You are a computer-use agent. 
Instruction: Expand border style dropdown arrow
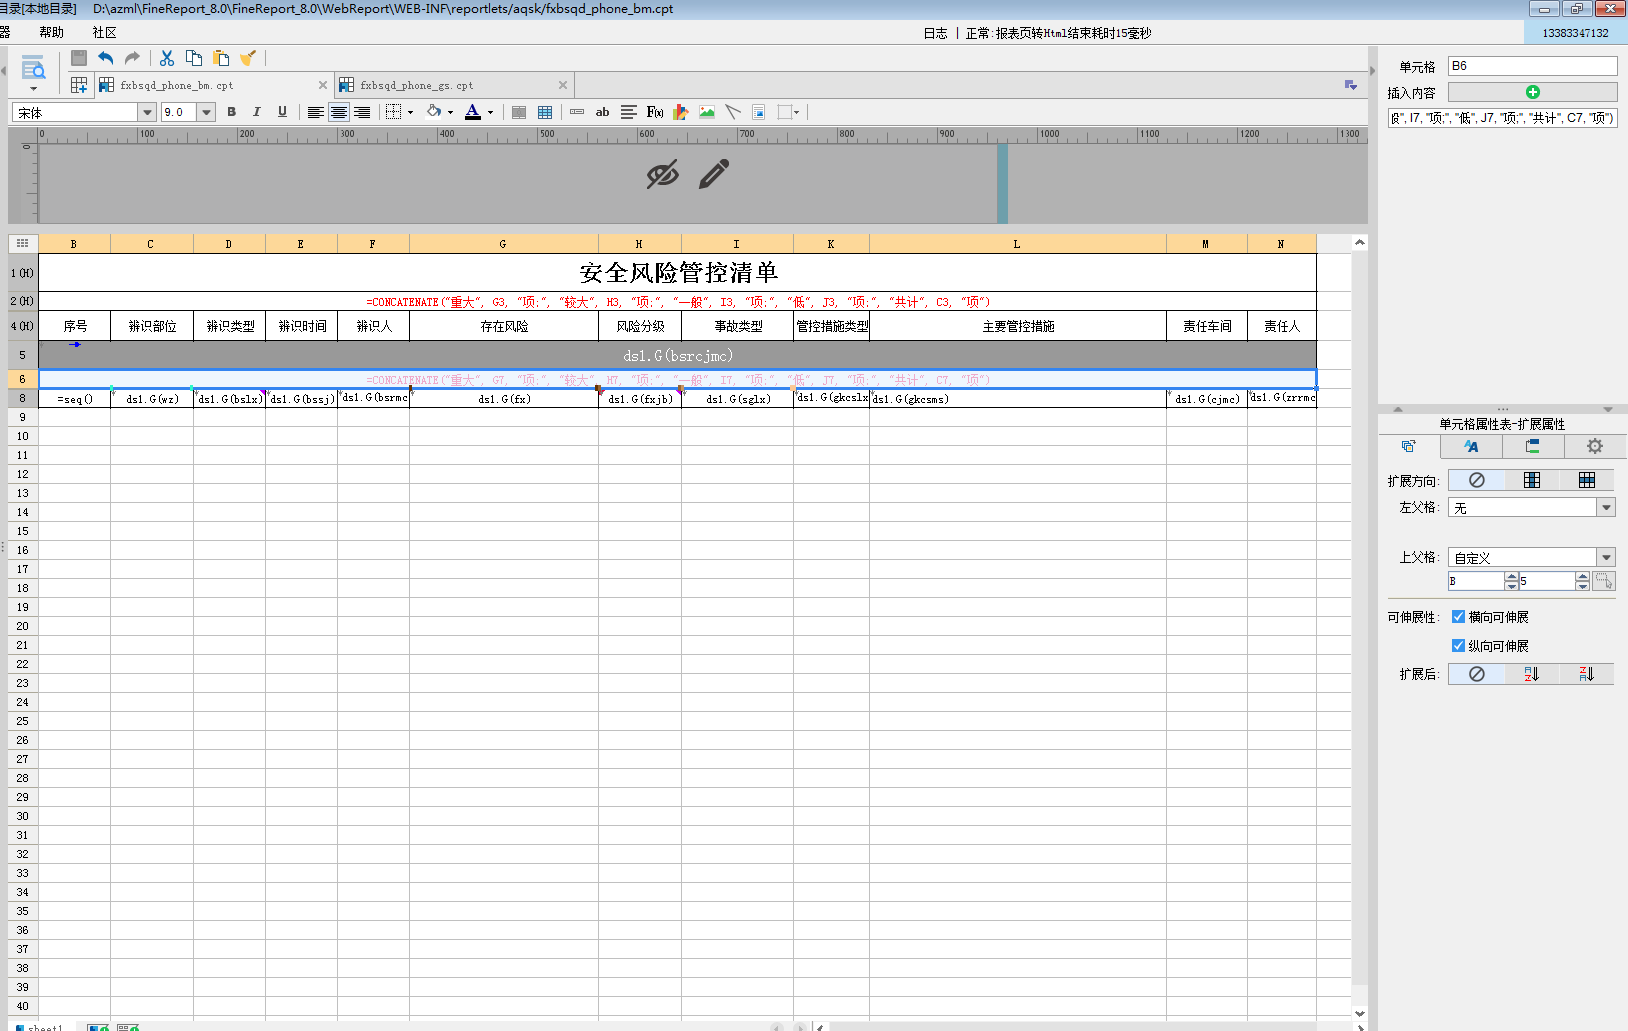click(410, 113)
